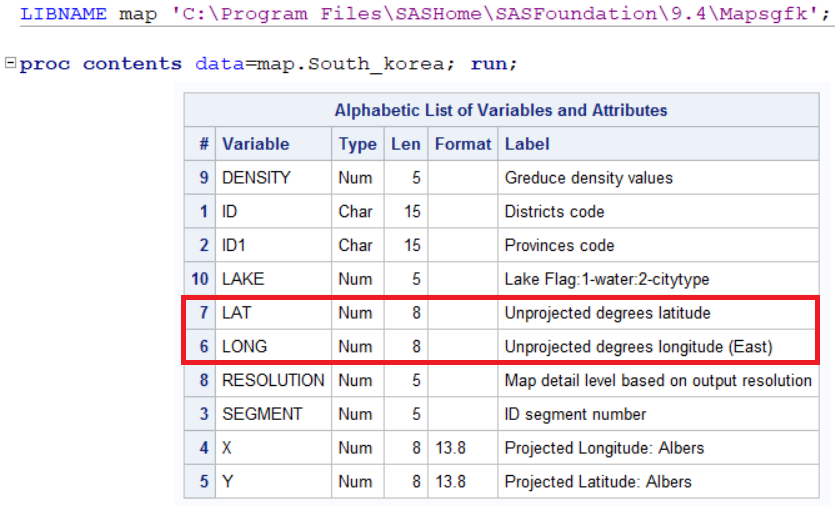Image resolution: width=835 pixels, height=506 pixels.
Task: Select the LONG variable cell
Action: [x=243, y=347]
